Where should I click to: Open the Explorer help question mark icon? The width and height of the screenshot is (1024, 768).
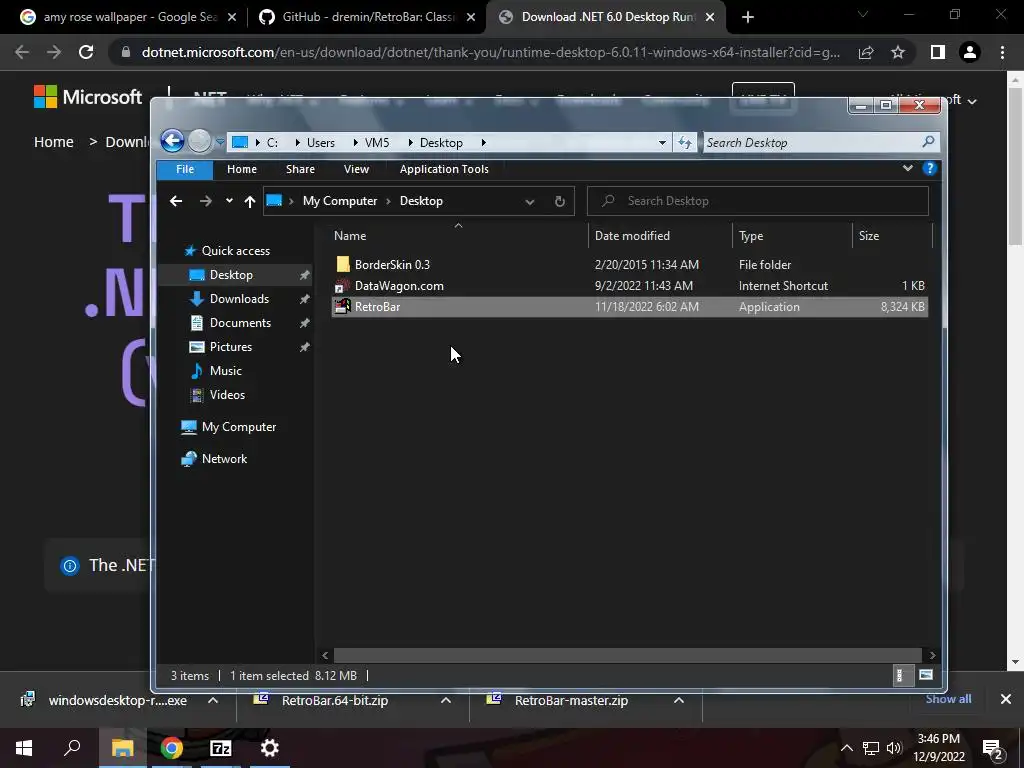(929, 168)
